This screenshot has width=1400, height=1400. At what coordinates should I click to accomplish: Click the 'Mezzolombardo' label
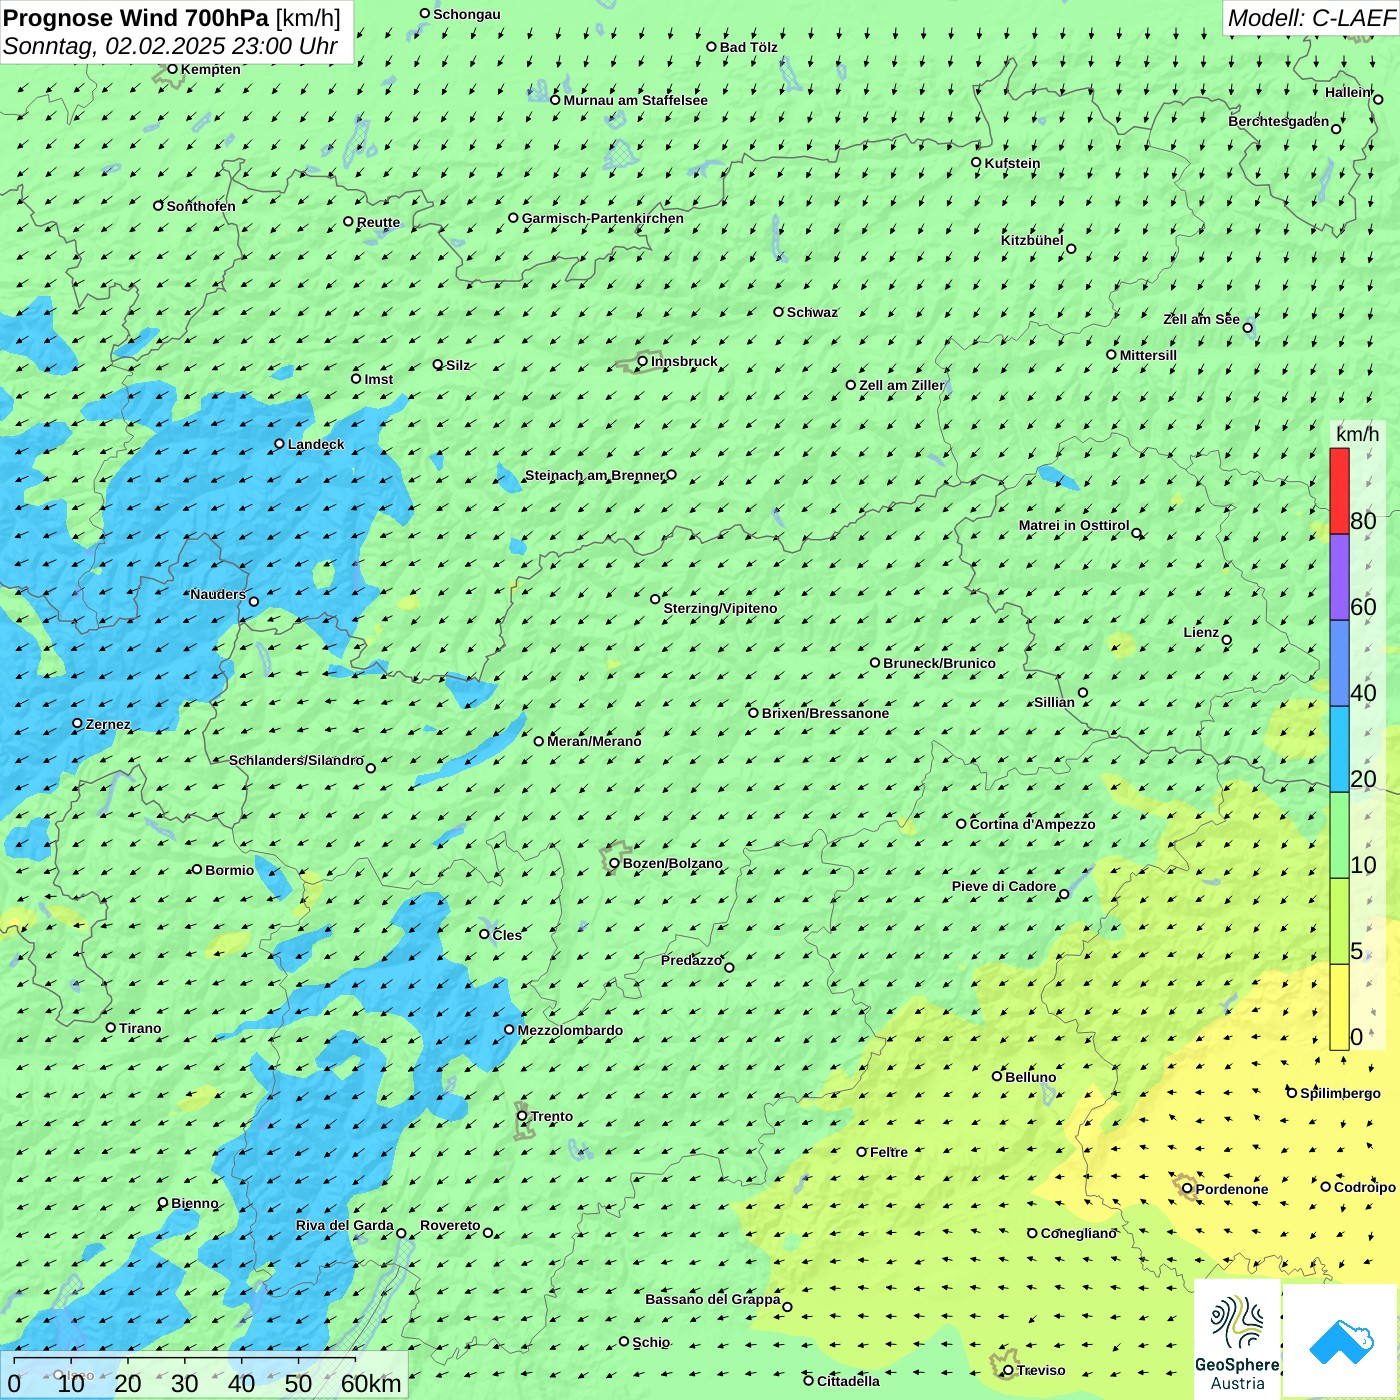point(570,1030)
